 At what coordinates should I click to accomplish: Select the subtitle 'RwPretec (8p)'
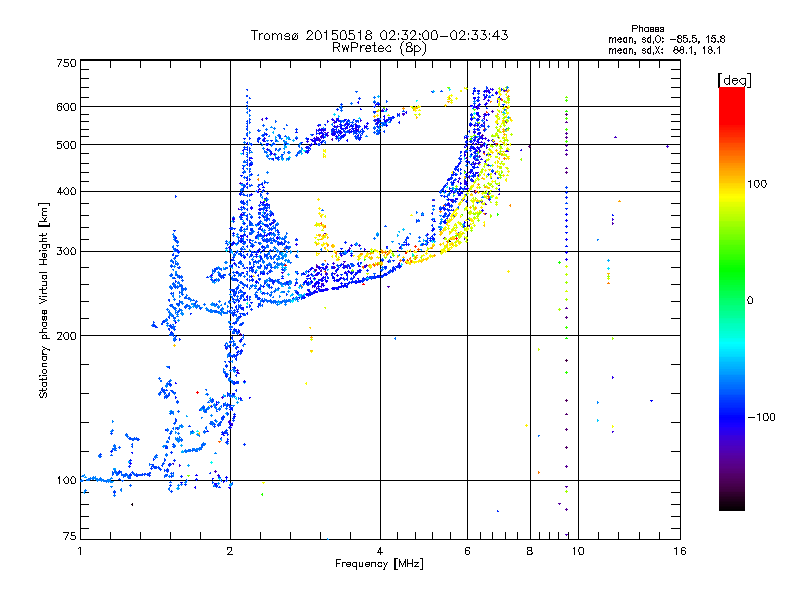(379, 48)
